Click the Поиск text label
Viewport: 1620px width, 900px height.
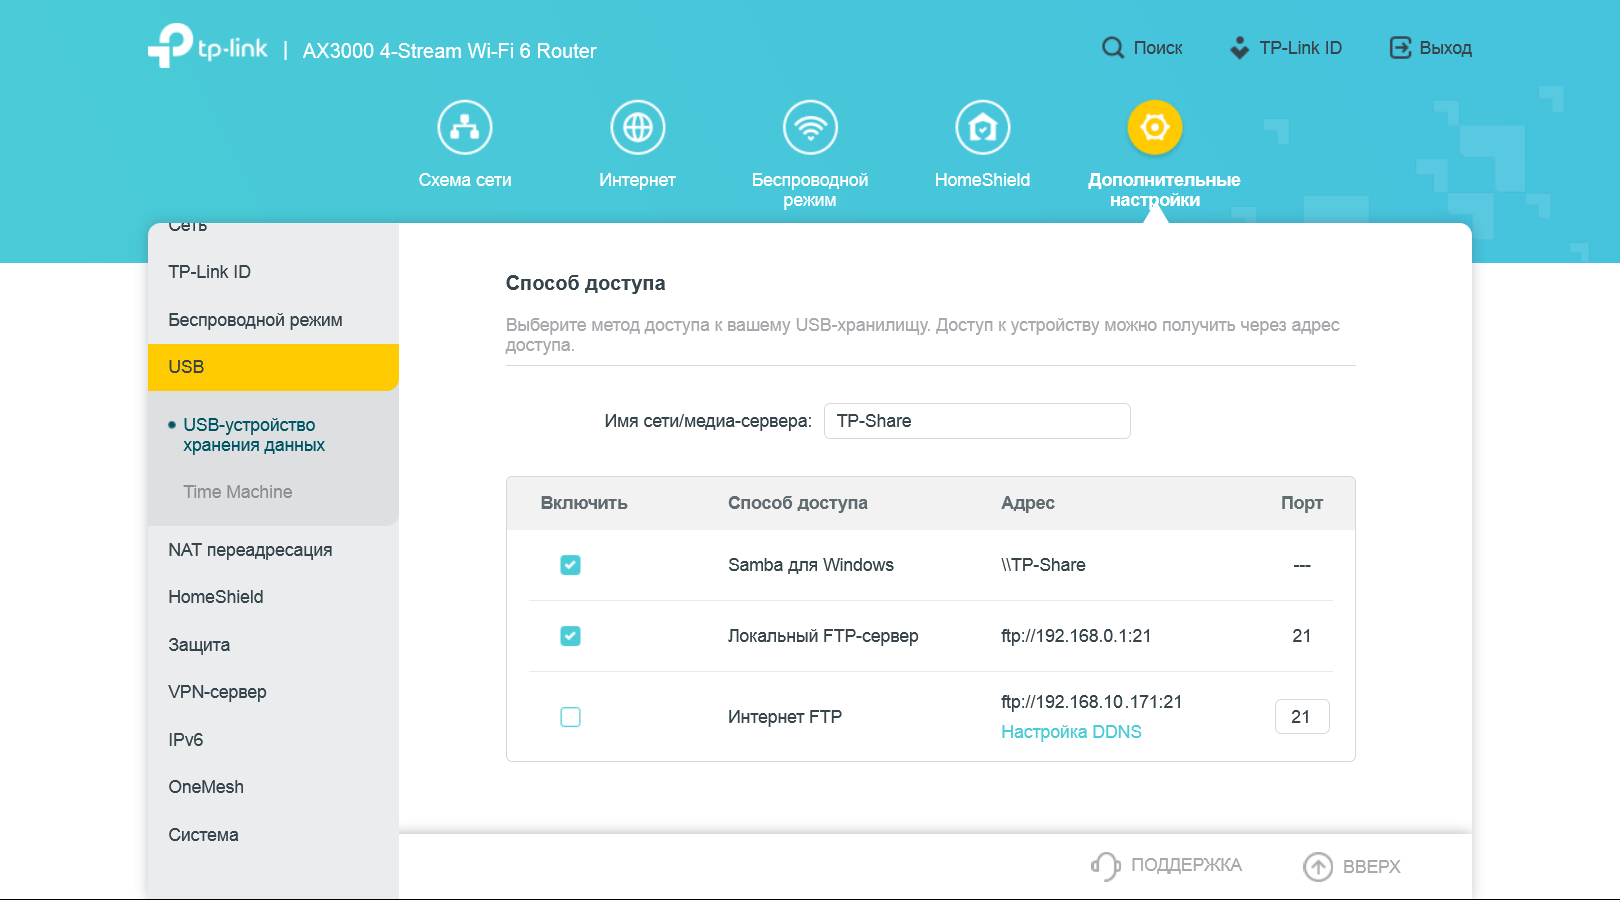[1158, 48]
